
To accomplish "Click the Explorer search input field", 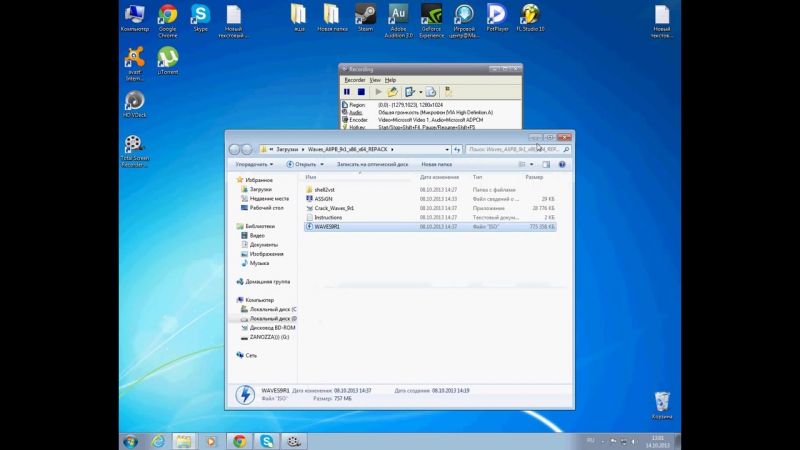I will pyautogui.click(x=517, y=149).
